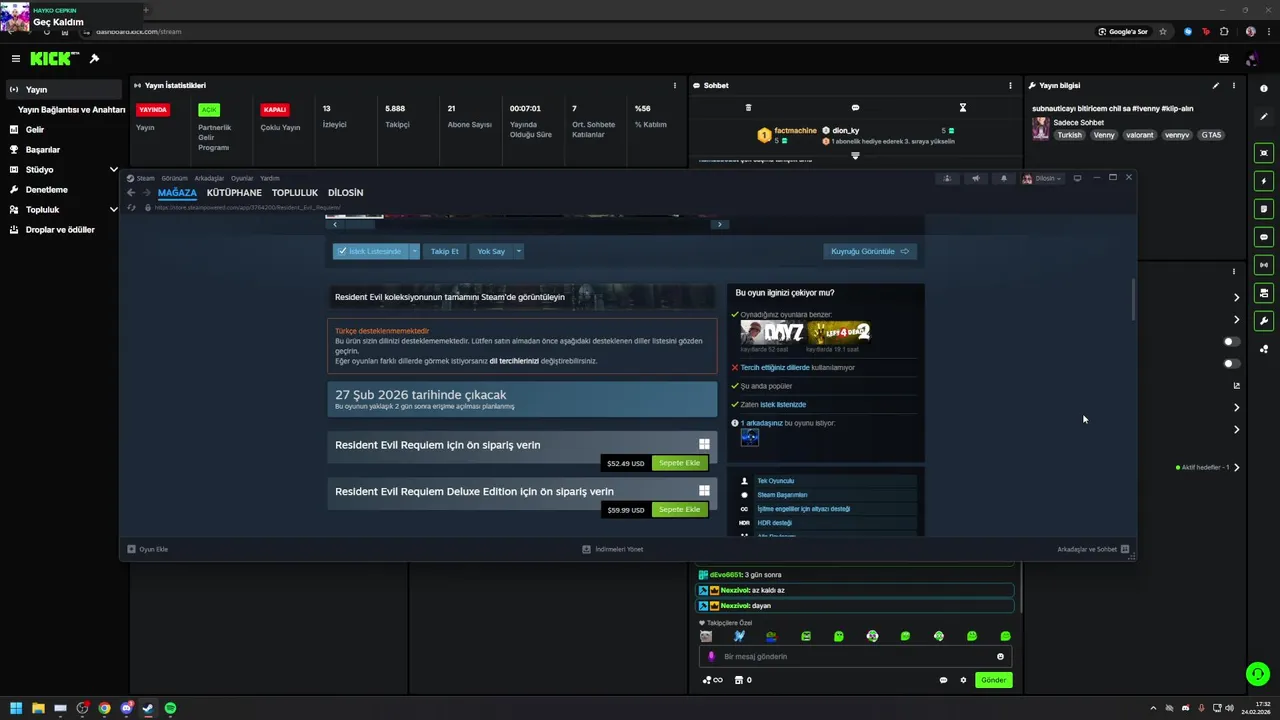Edit stream info with pencil icon
1280x720 pixels.
[x=1216, y=86]
